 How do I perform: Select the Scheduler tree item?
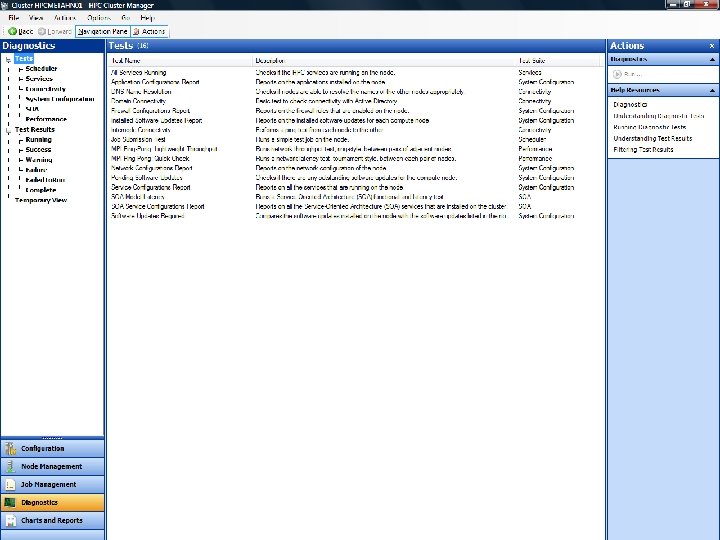[41, 68]
